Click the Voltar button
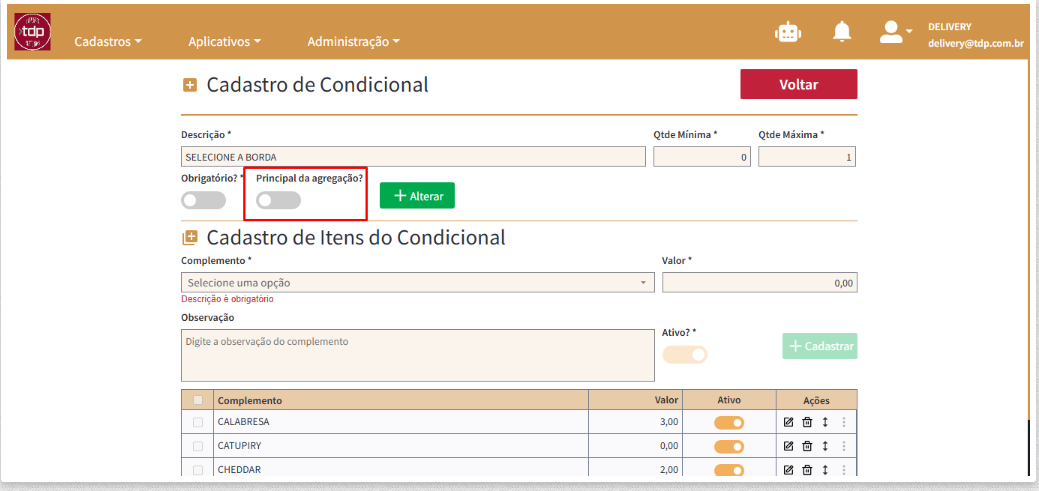 [x=798, y=84]
